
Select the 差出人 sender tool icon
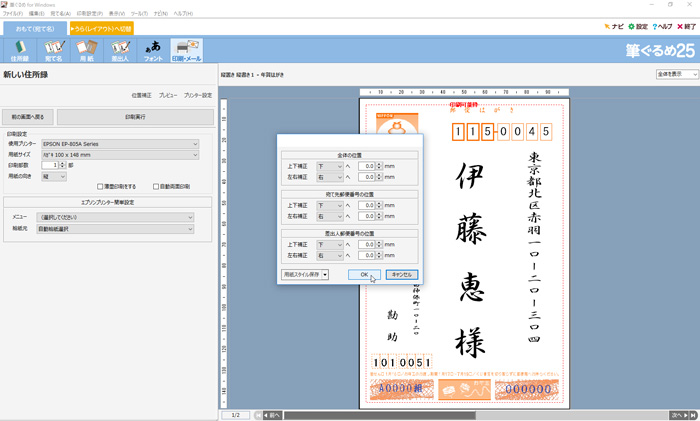click(x=120, y=50)
